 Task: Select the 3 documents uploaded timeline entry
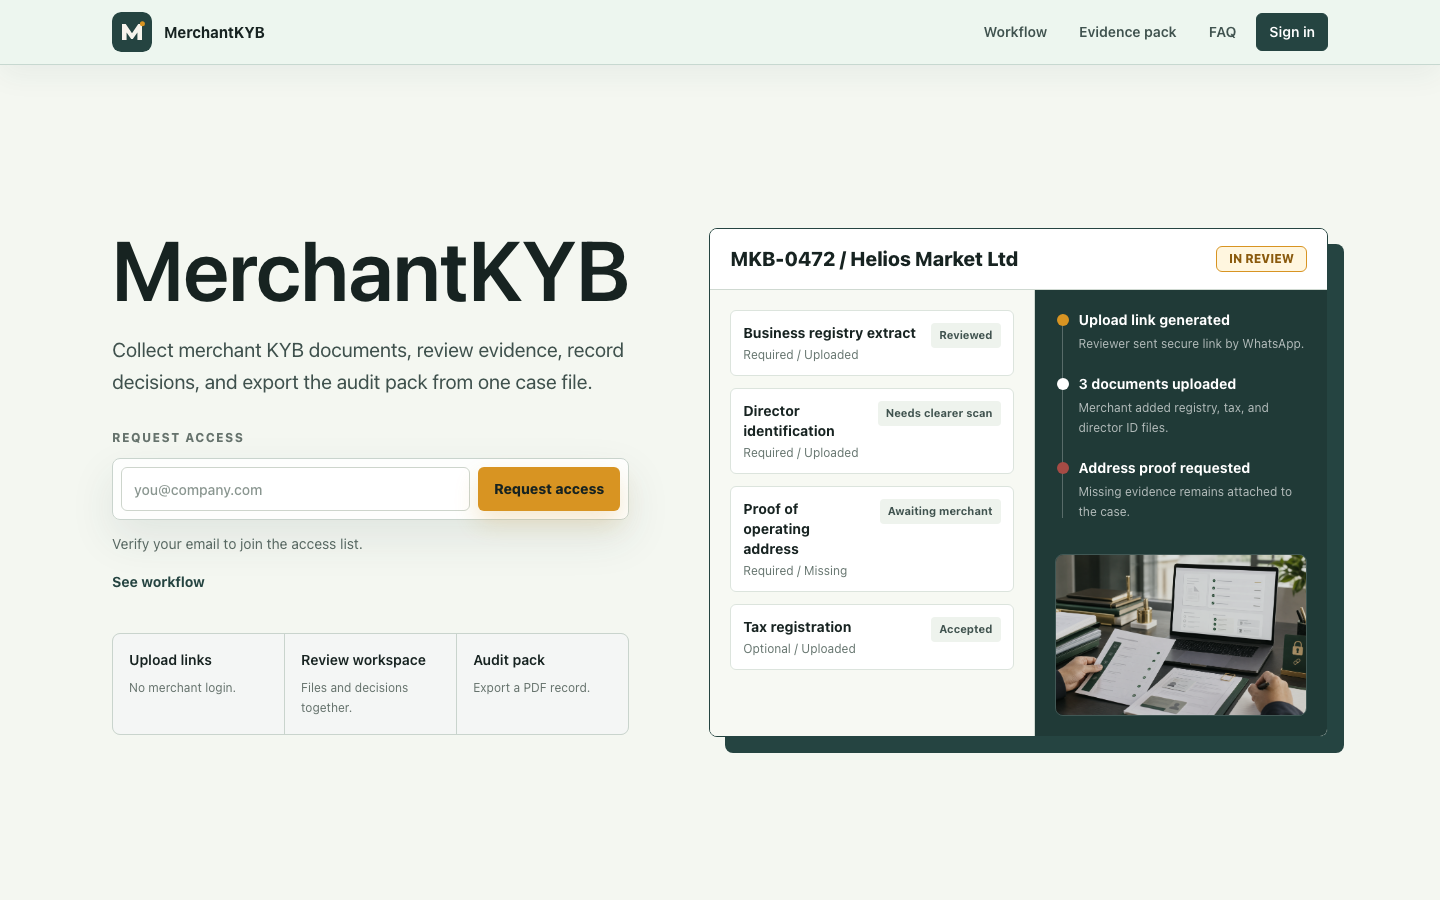tap(1181, 405)
